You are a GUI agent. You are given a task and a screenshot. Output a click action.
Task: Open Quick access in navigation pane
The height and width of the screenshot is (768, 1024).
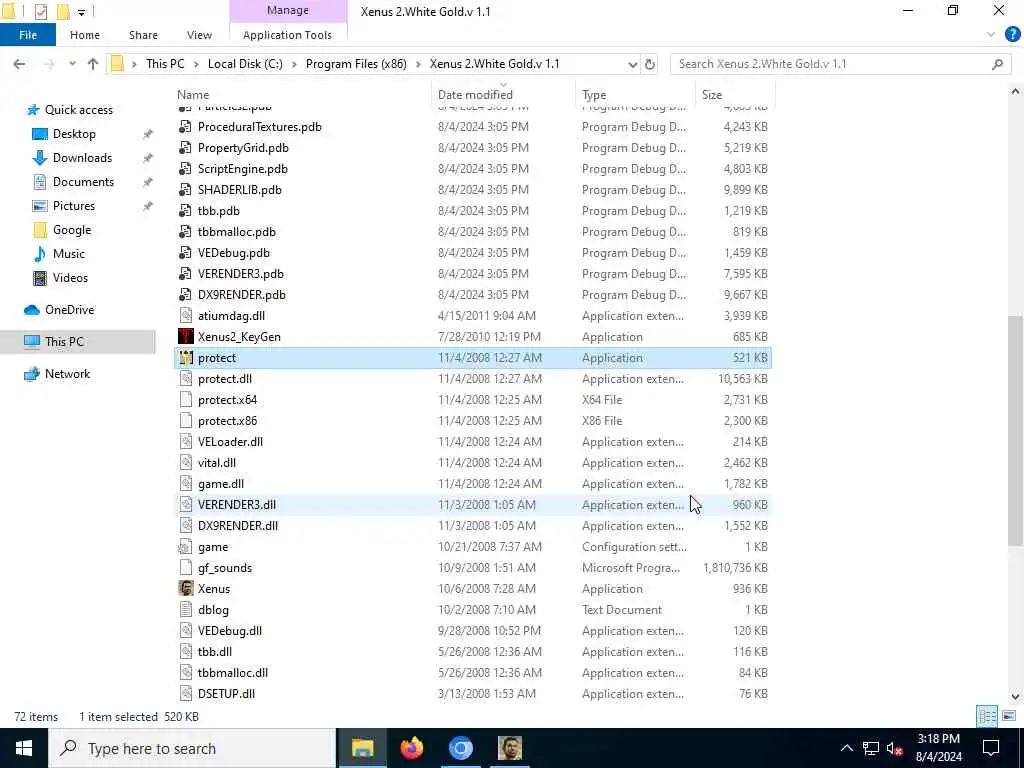pos(78,110)
